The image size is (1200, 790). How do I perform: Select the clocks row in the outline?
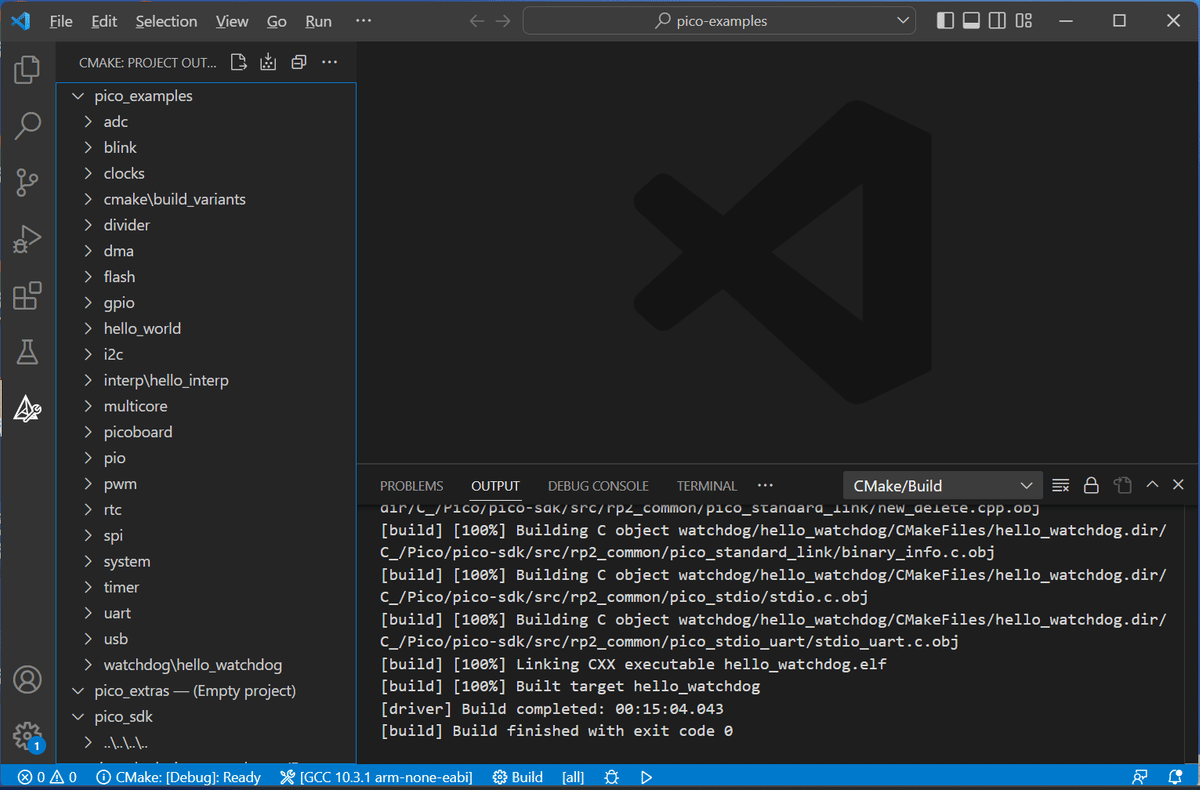coord(206,174)
